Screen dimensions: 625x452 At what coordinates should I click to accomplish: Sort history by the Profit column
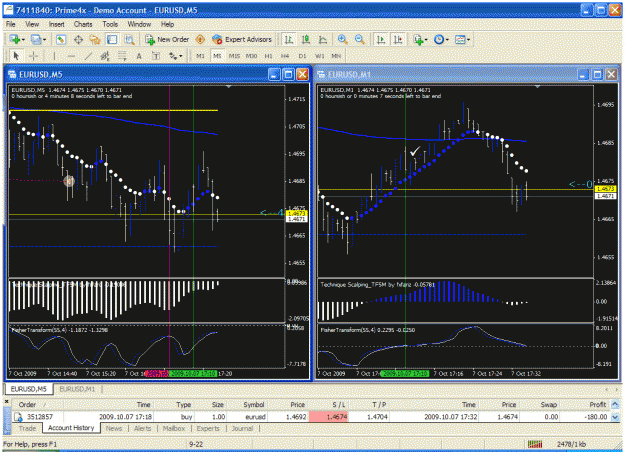tap(585, 405)
